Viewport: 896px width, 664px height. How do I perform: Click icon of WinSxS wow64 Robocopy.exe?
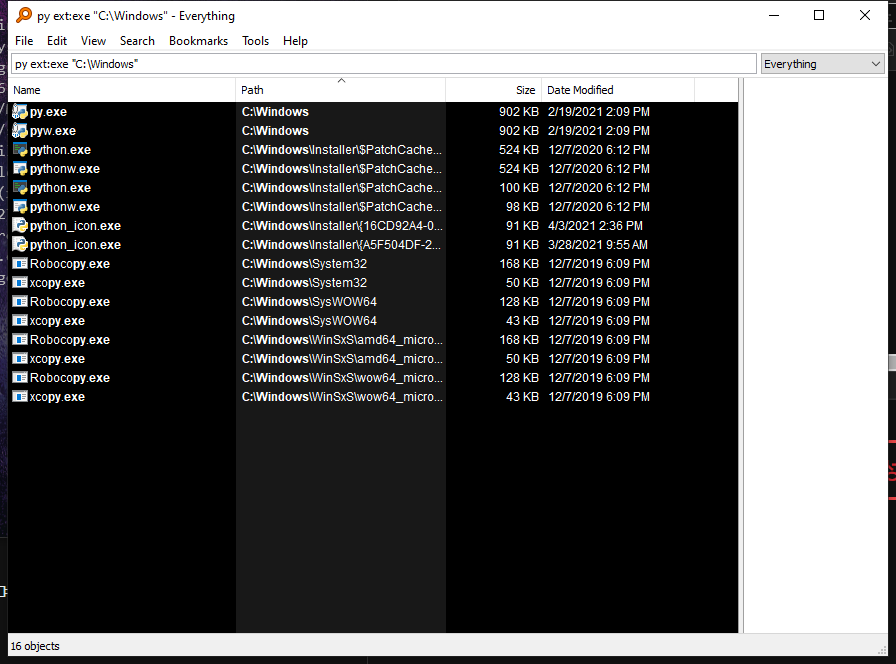20,377
